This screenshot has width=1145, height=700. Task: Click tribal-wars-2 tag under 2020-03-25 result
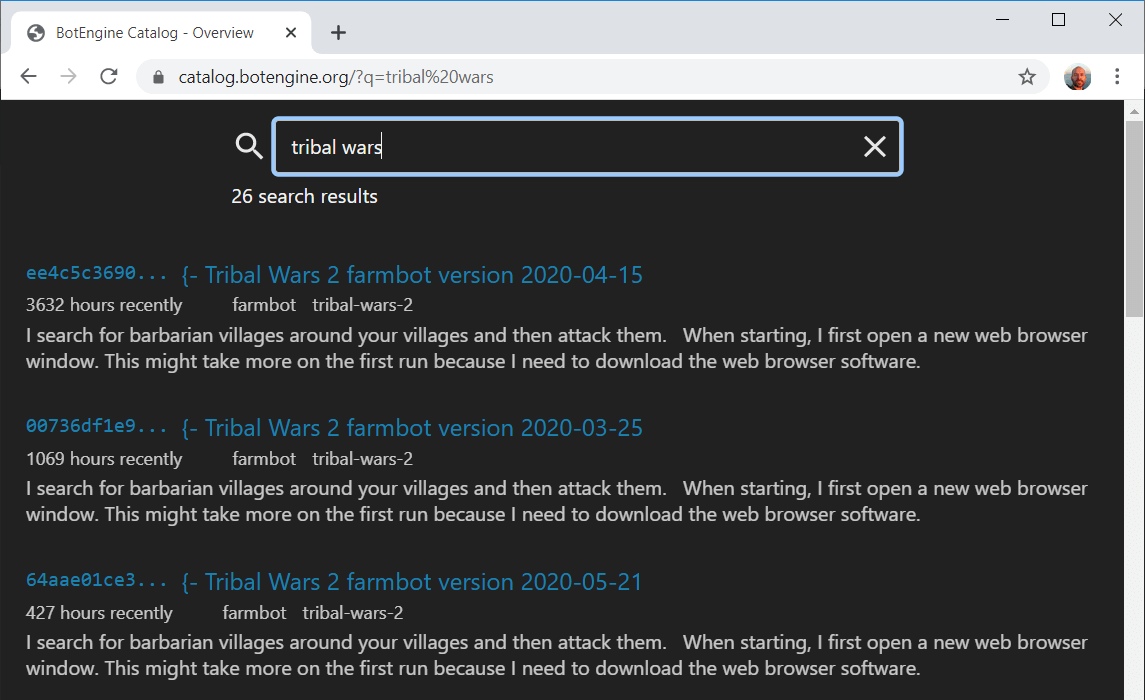point(362,458)
